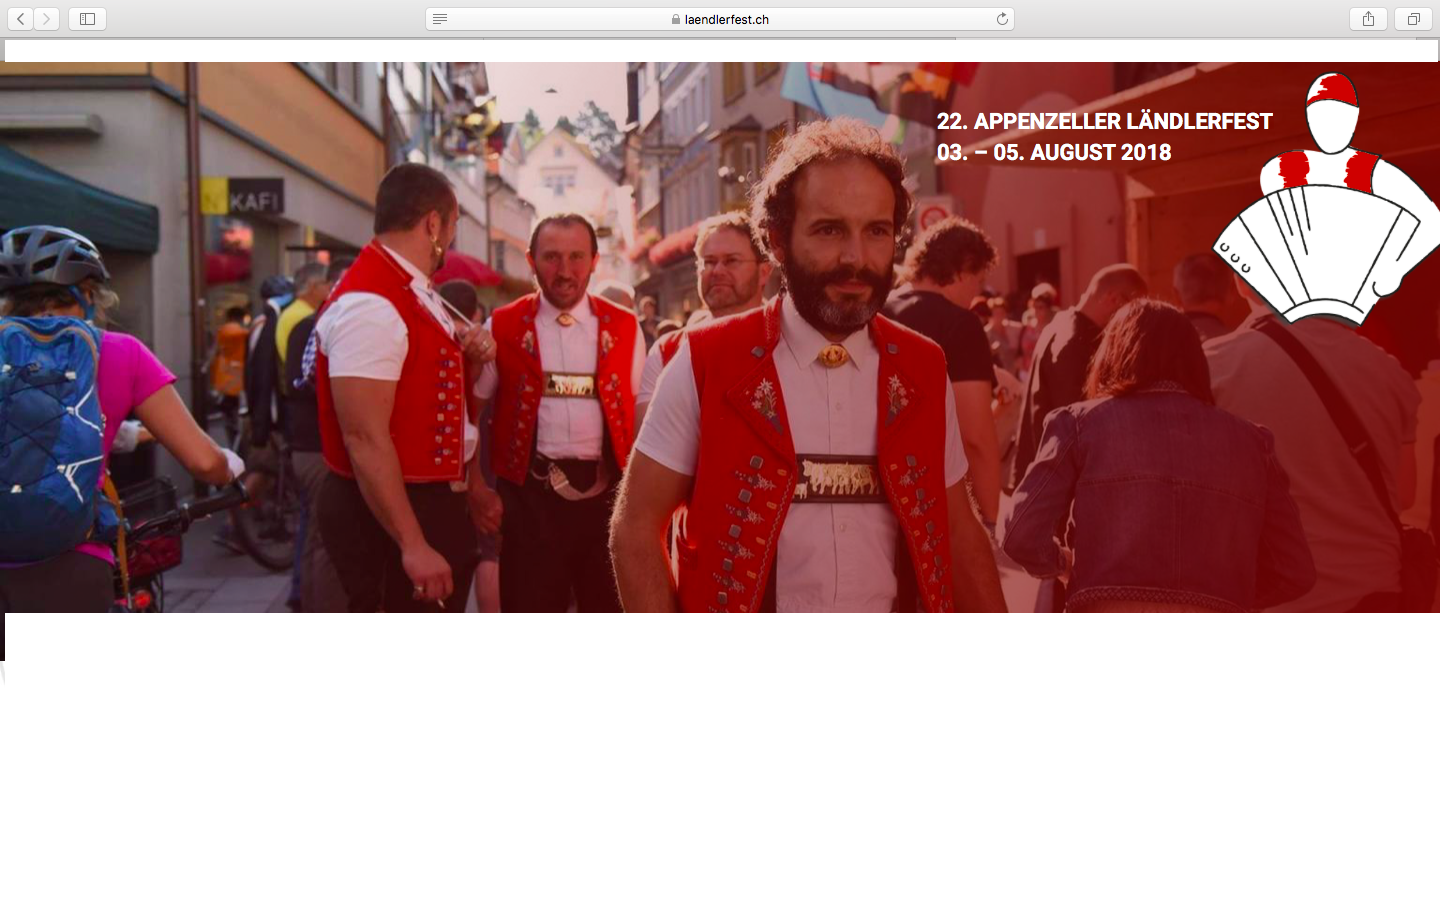Click the Forward navigation arrow
The height and width of the screenshot is (900, 1440).
46,19
